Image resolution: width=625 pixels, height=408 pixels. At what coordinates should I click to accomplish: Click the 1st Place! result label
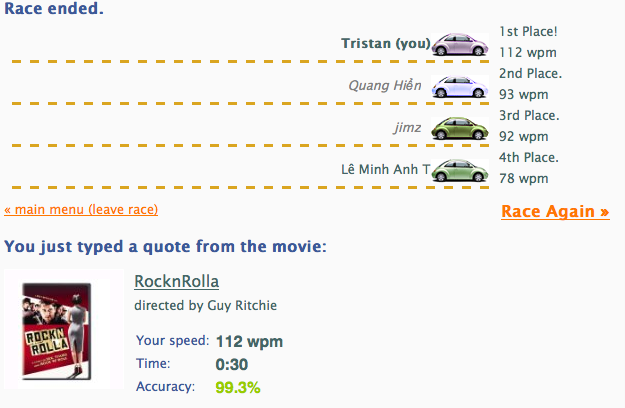[x=528, y=32]
